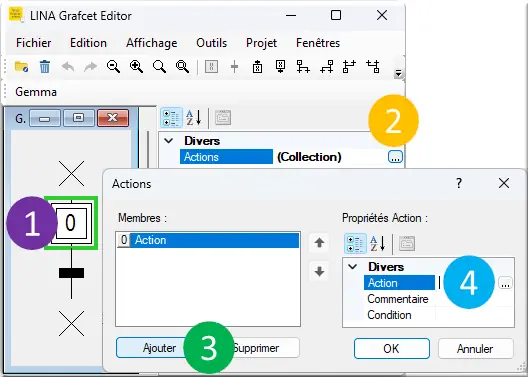
Task: Open the Fichier menu
Action: (34, 43)
